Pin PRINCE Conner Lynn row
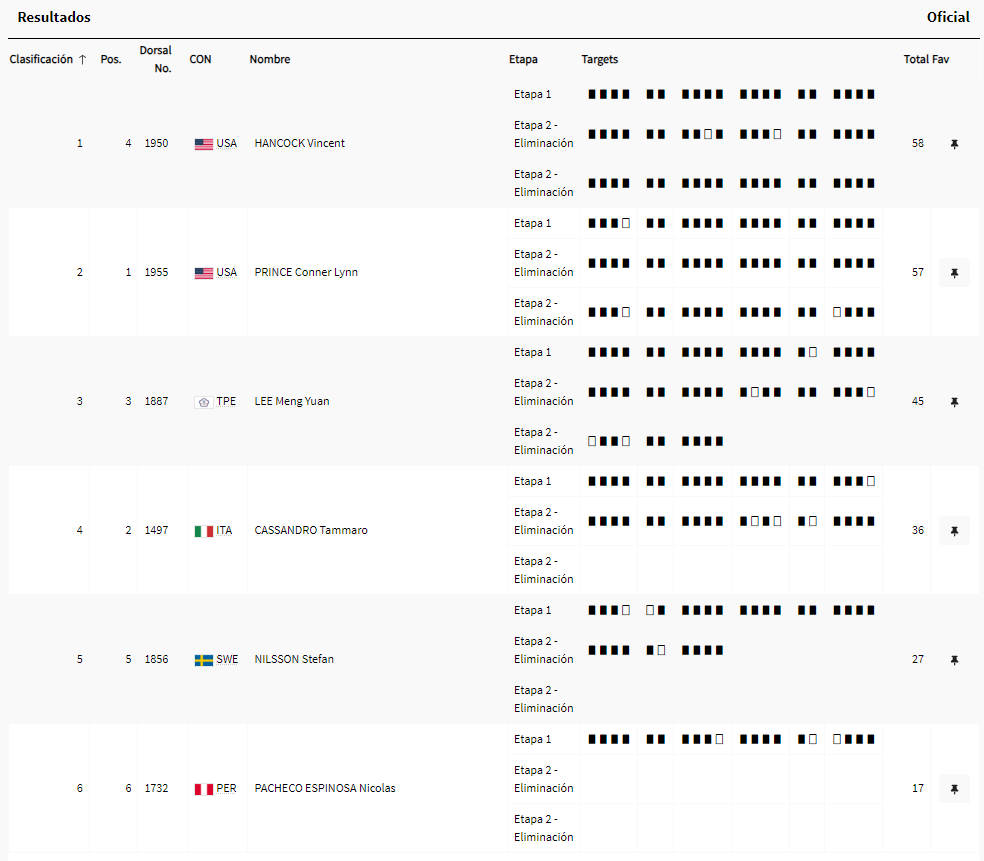This screenshot has width=984, height=861. pos(954,273)
